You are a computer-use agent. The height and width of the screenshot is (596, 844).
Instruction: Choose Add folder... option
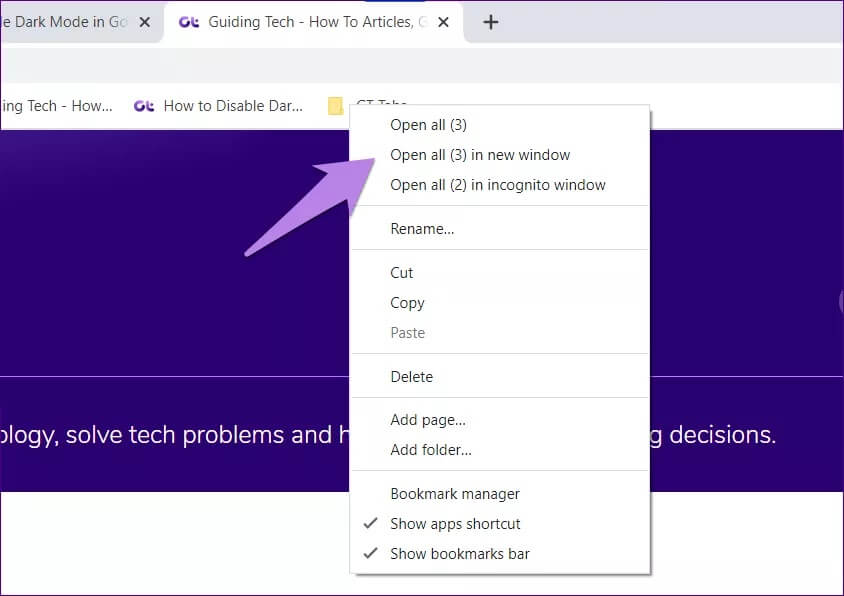[x=500, y=450]
